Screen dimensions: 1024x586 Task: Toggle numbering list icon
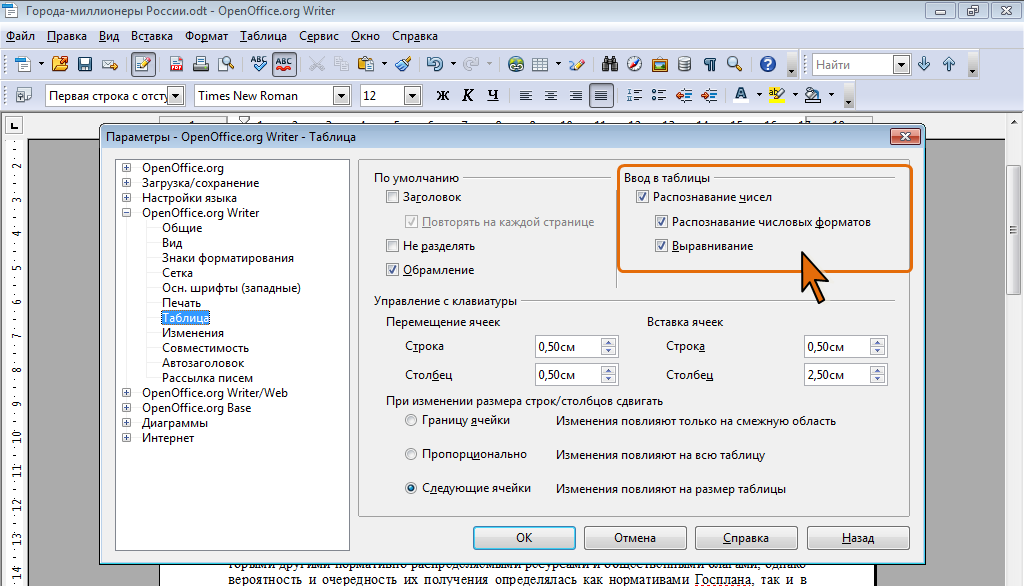click(x=633, y=95)
